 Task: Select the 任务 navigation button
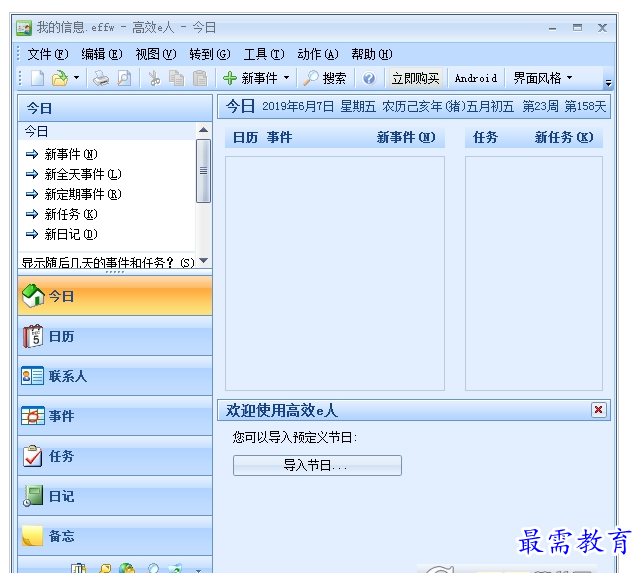point(115,456)
